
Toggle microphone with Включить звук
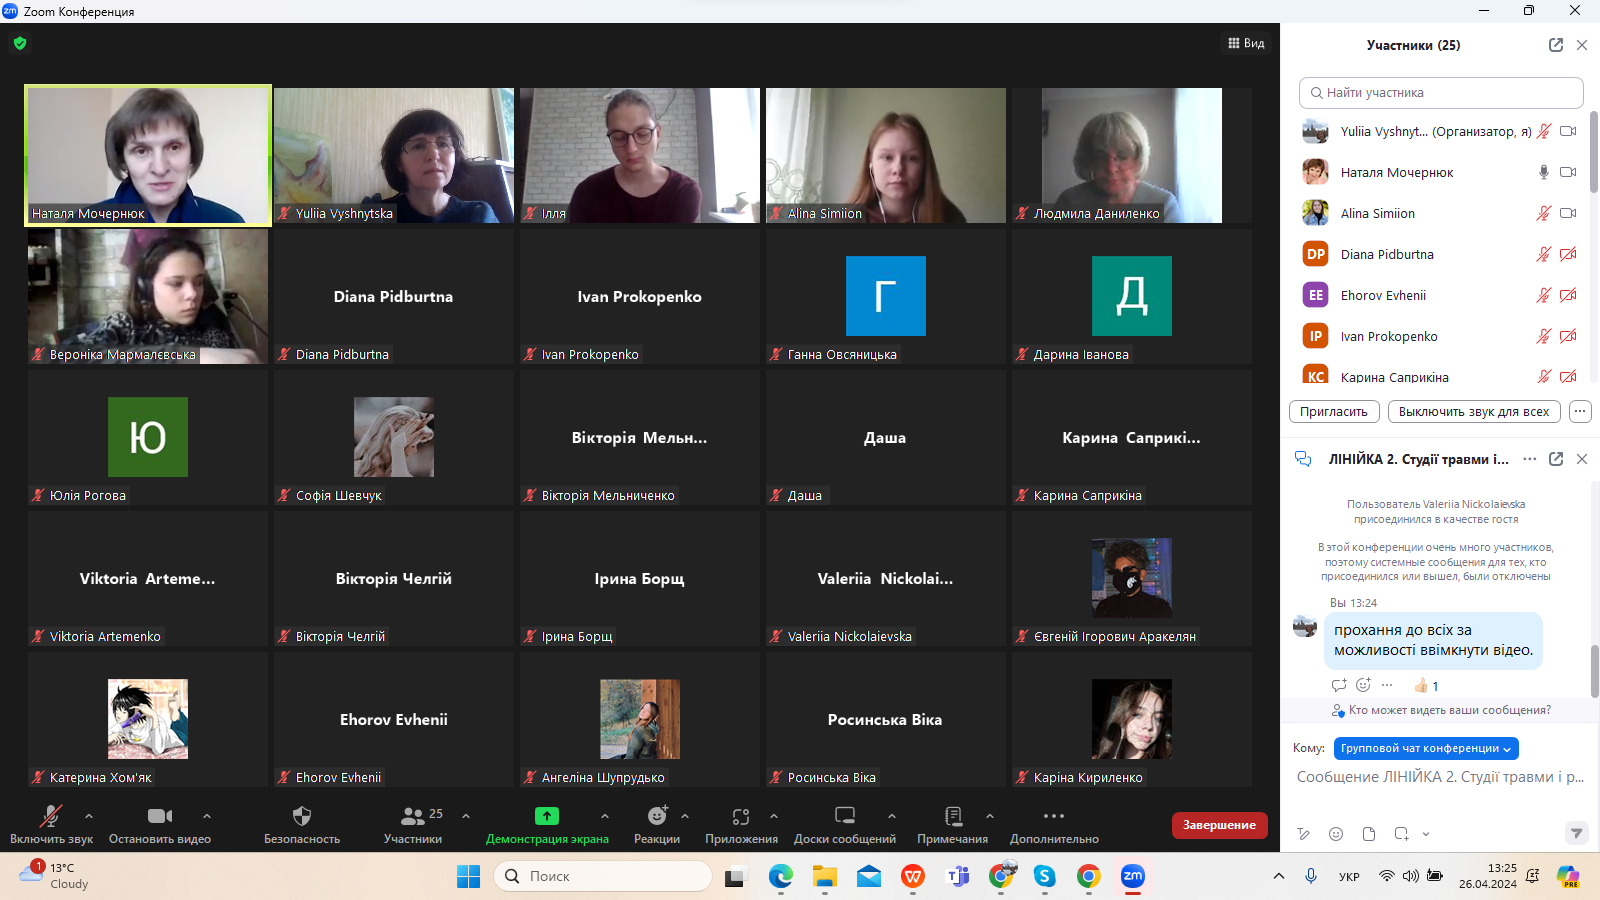[51, 816]
